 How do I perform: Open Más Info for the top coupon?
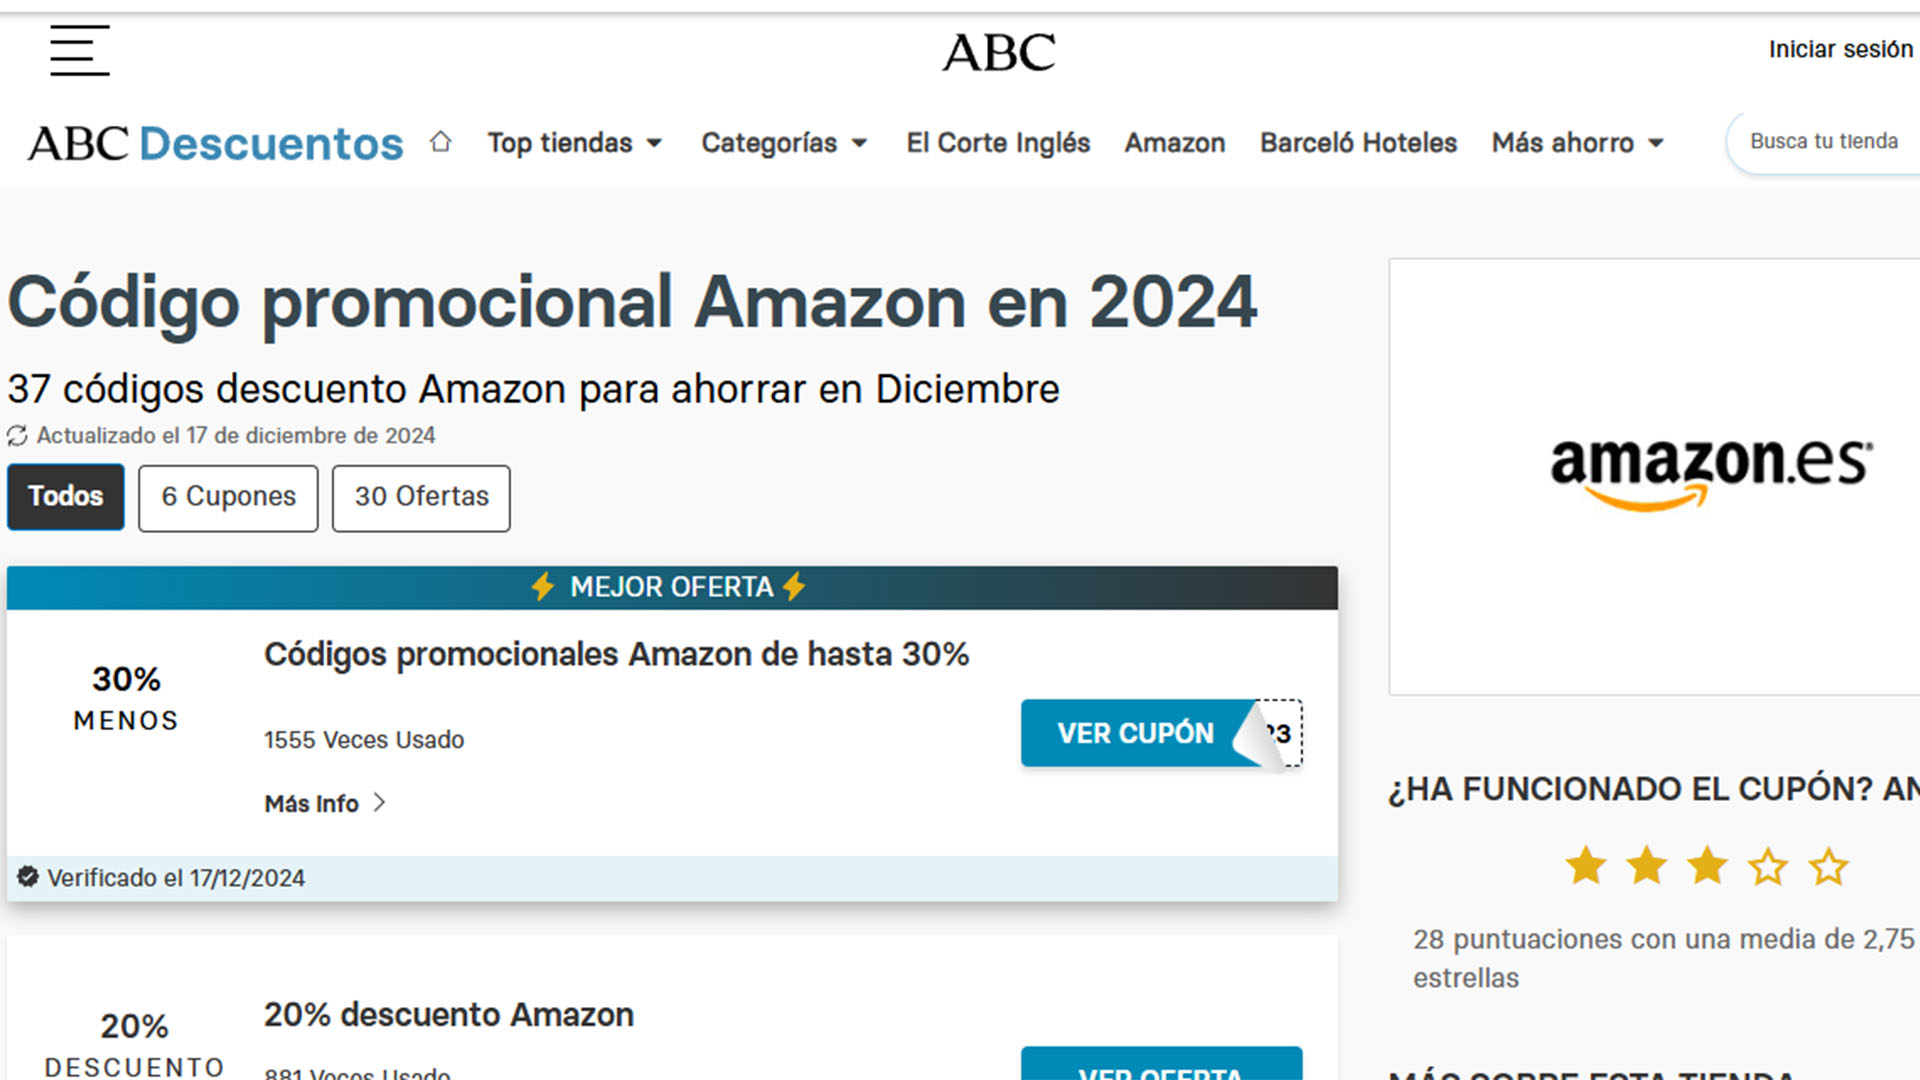(312, 803)
